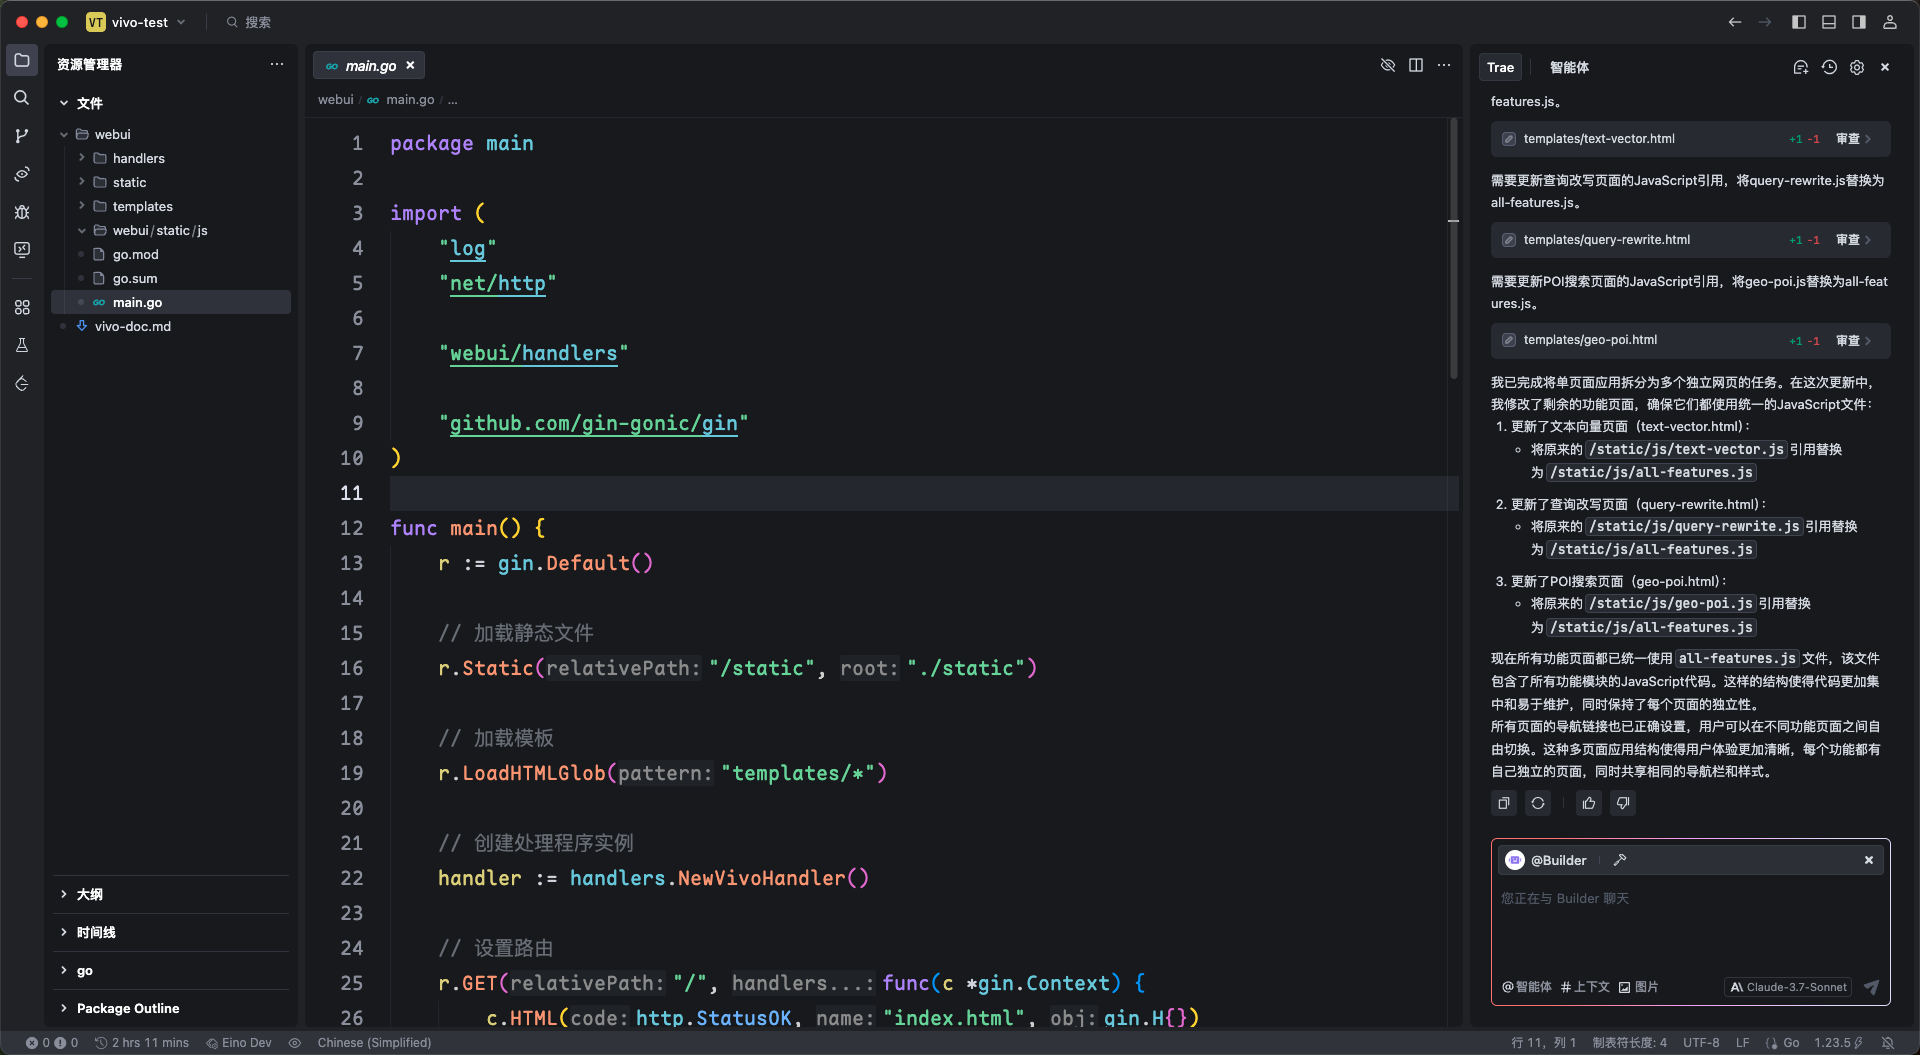Click 图片 to attach an image
This screenshot has width=1920, height=1055.
pyautogui.click(x=1639, y=987)
